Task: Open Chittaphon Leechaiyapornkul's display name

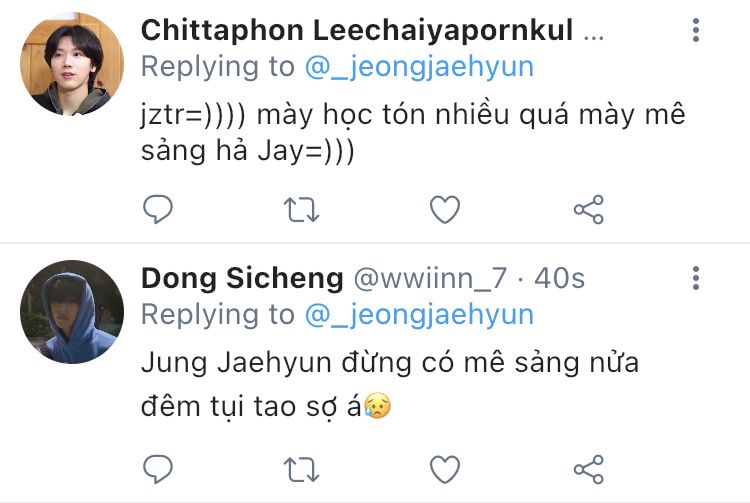Action: coord(357,30)
